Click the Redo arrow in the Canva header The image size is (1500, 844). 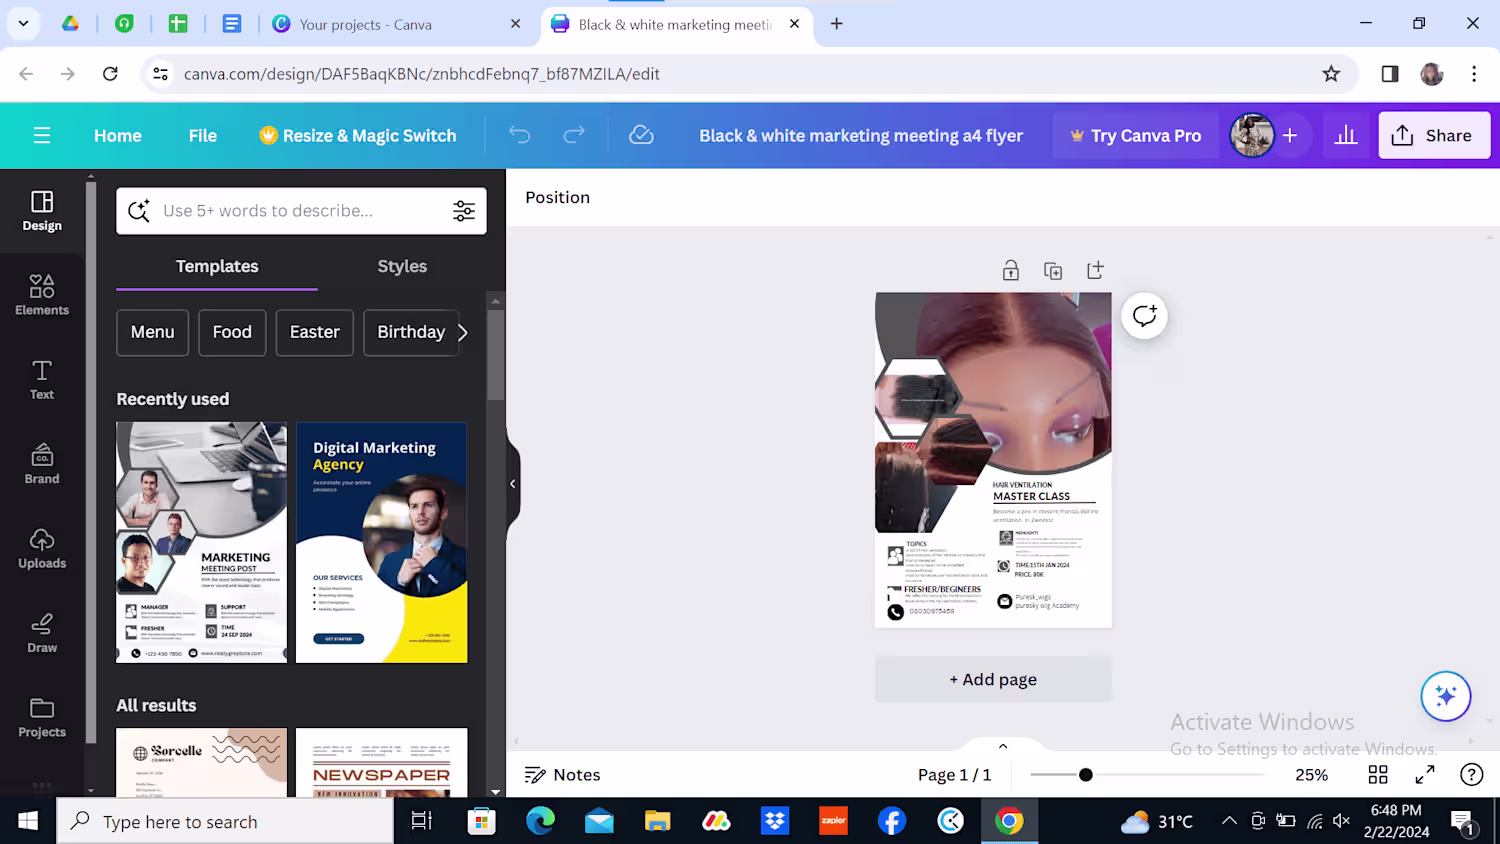point(574,135)
